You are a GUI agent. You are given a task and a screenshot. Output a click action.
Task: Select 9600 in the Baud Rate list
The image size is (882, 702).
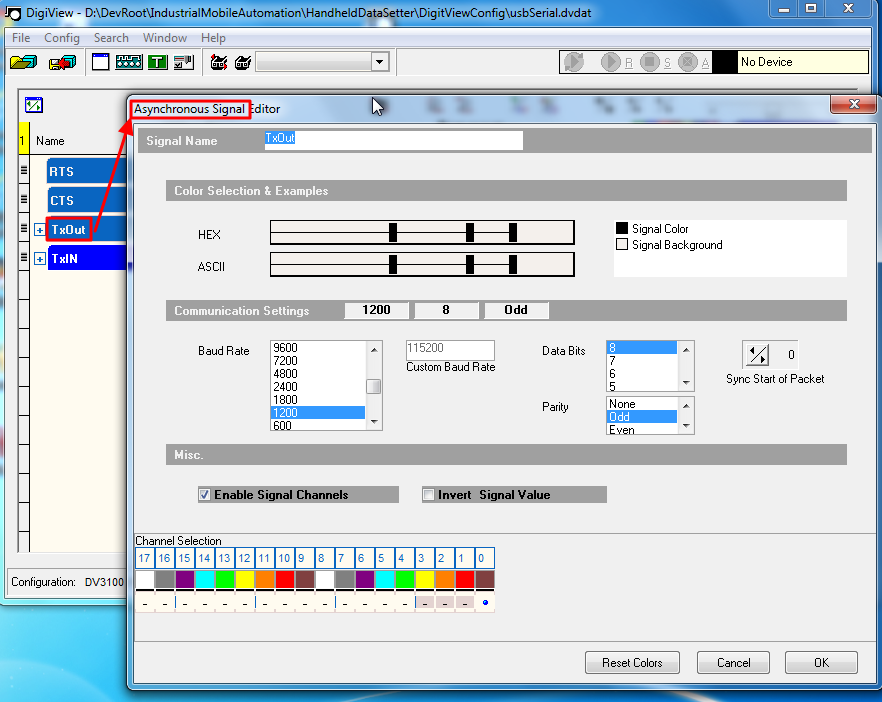pyautogui.click(x=318, y=348)
